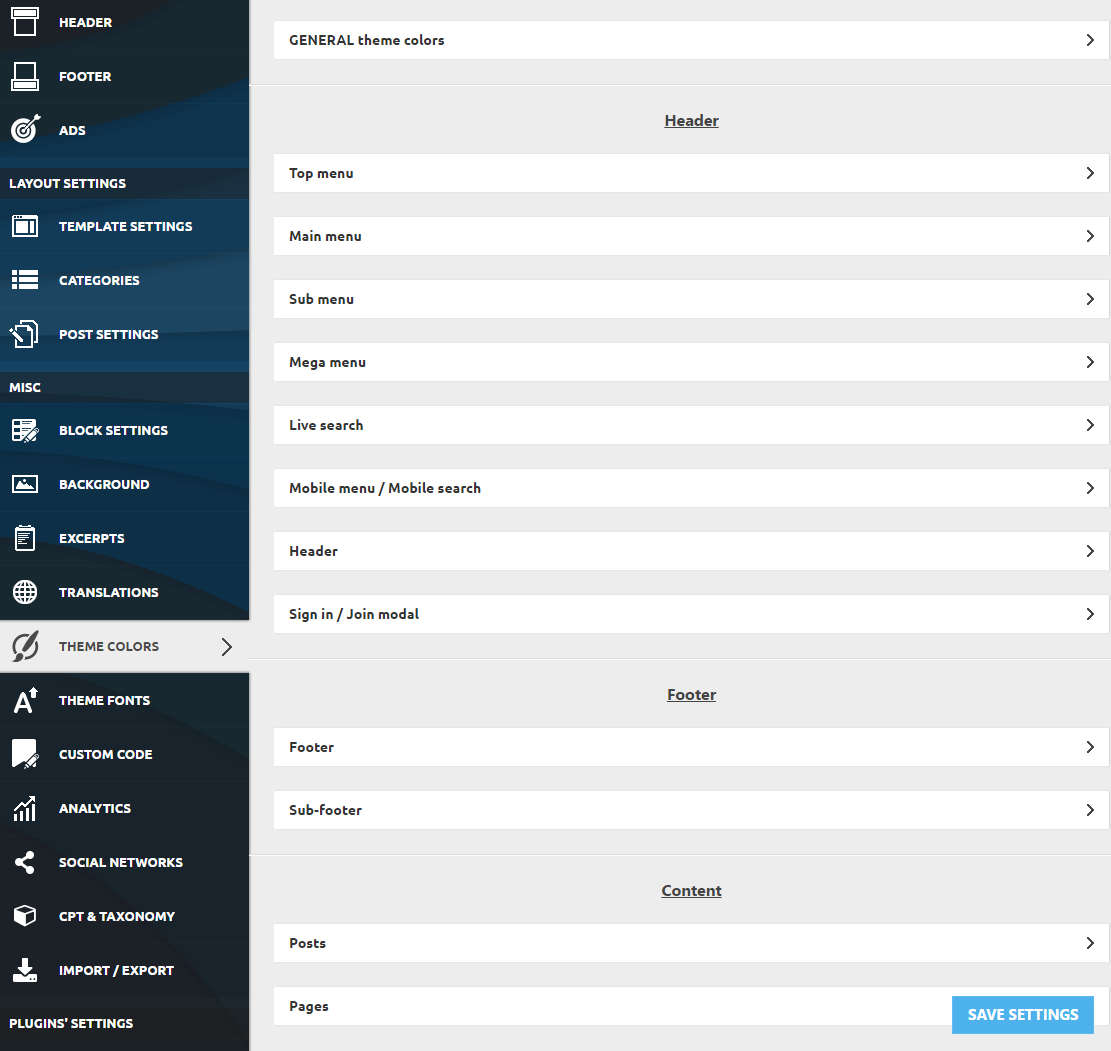Open Analytics settings

[125, 808]
